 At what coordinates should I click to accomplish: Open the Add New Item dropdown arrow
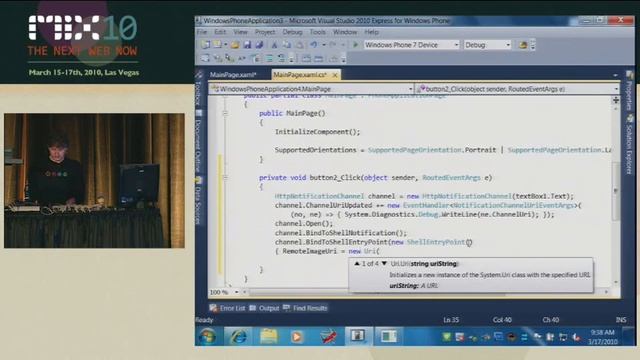point(225,45)
